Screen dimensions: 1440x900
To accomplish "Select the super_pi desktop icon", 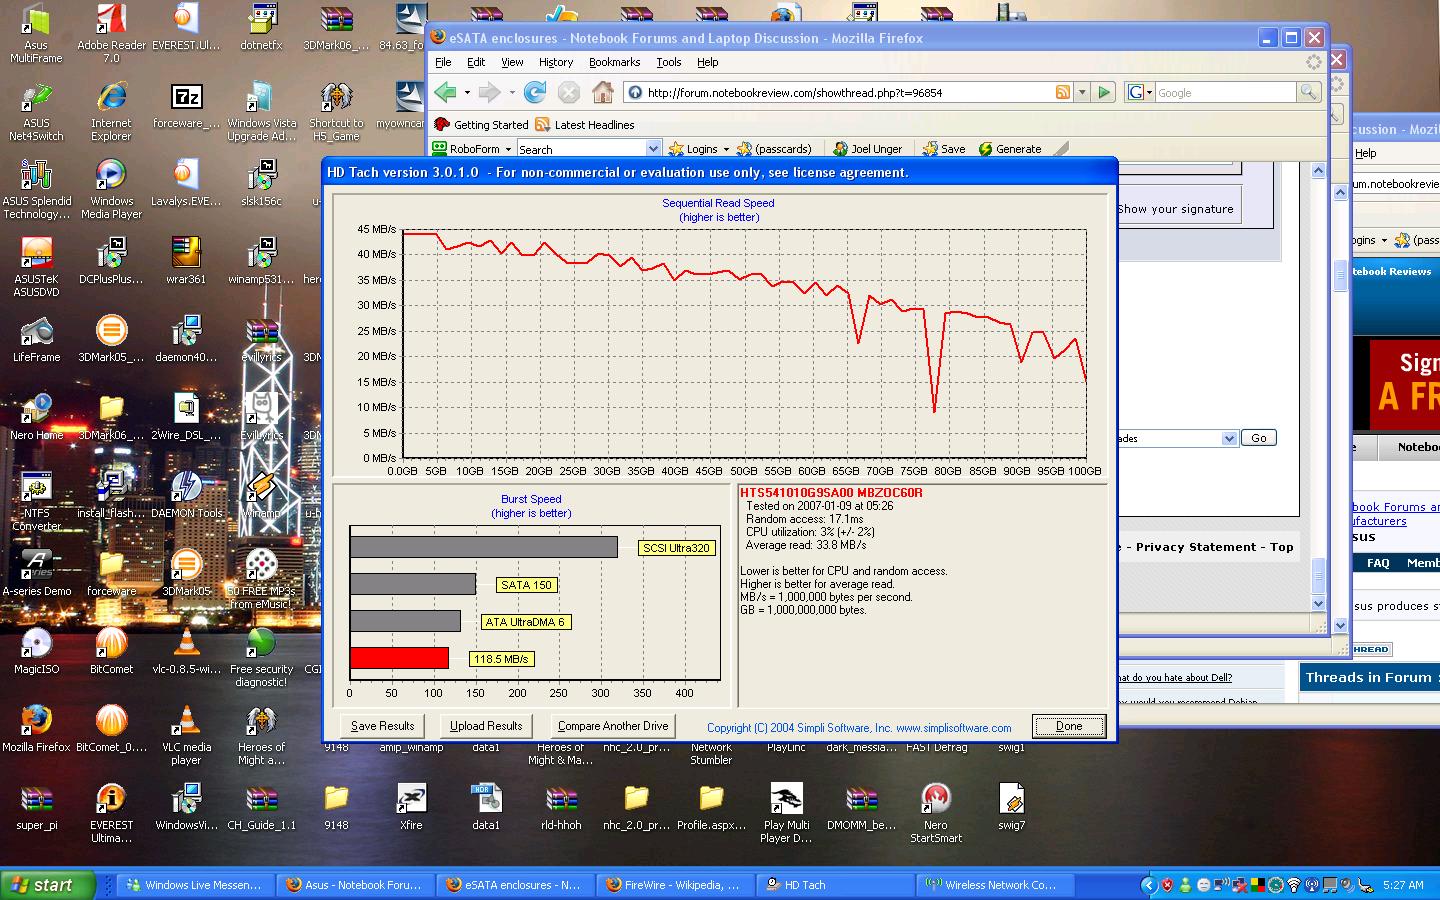I will [x=36, y=807].
